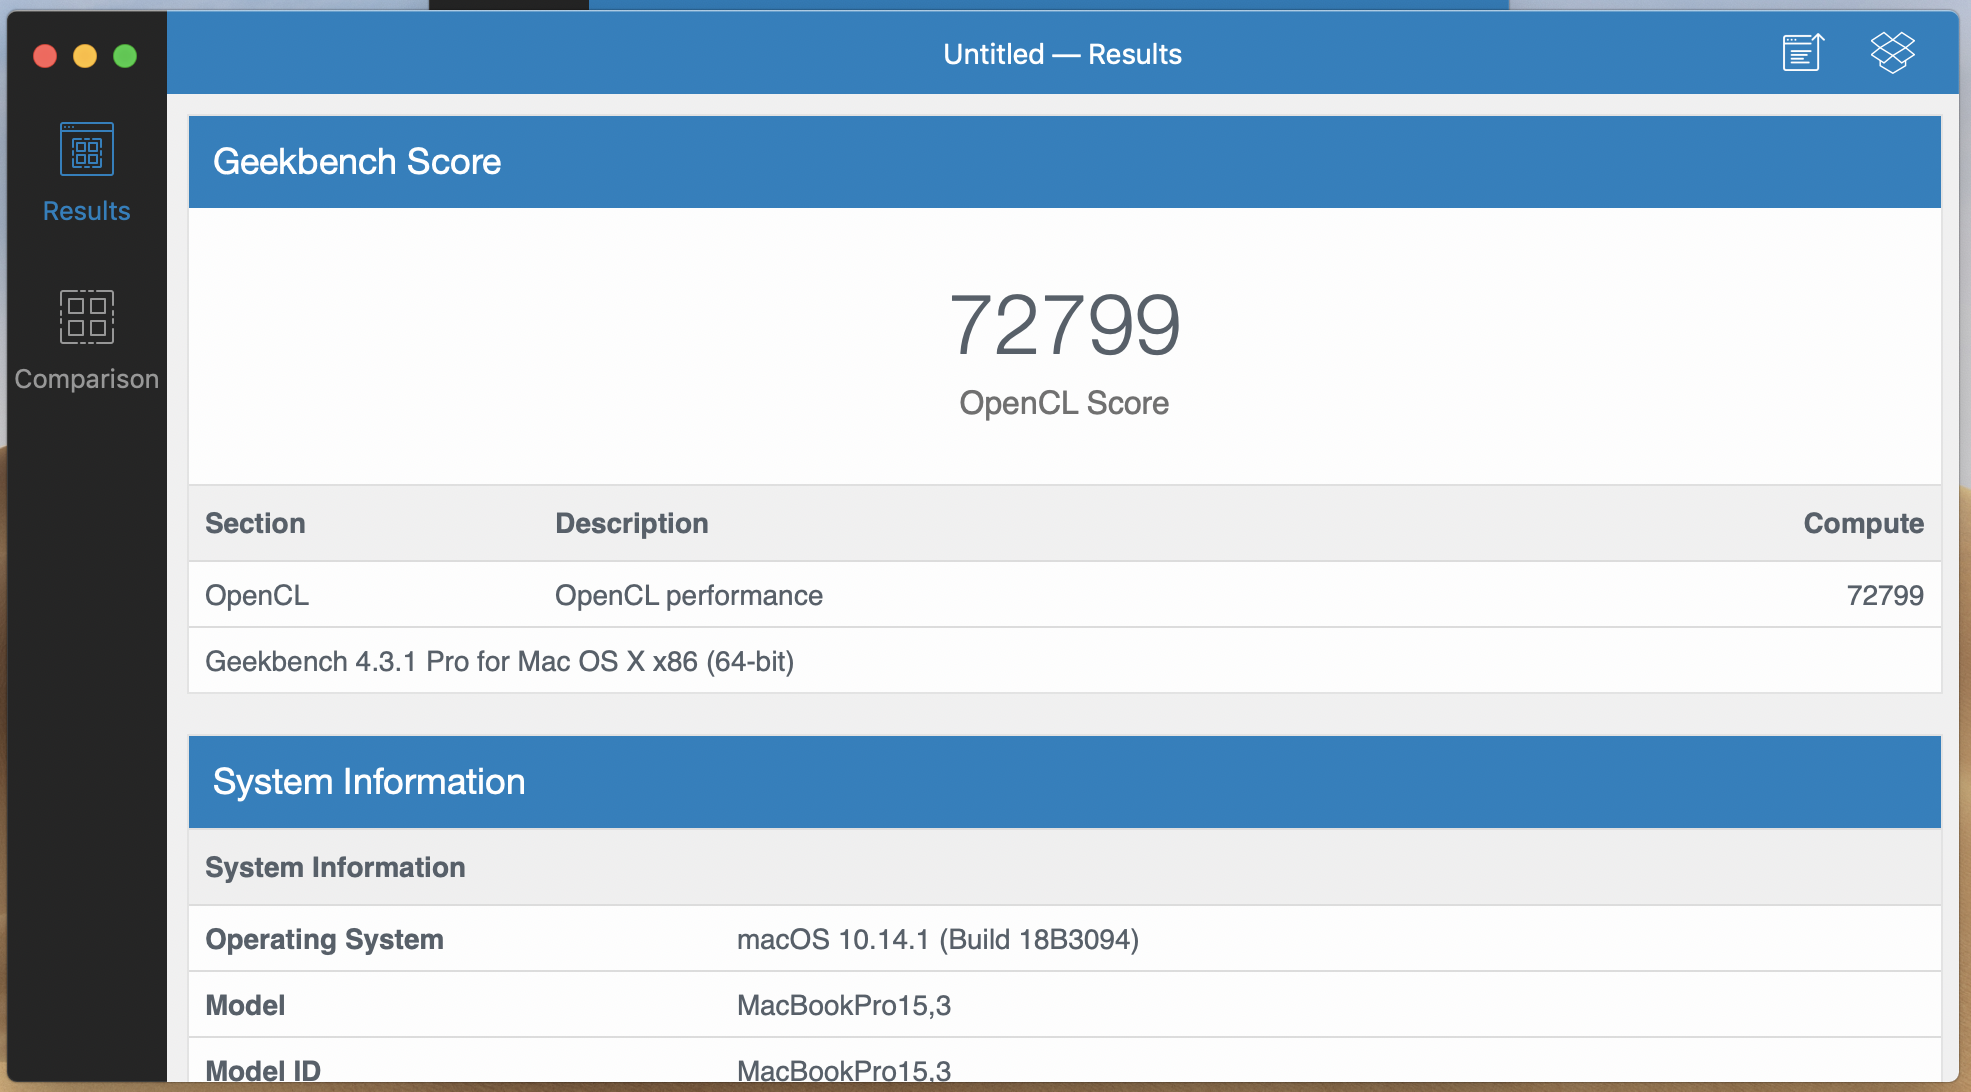Click the upload results icon in title bar
The width and height of the screenshot is (1971, 1092).
point(1803,53)
